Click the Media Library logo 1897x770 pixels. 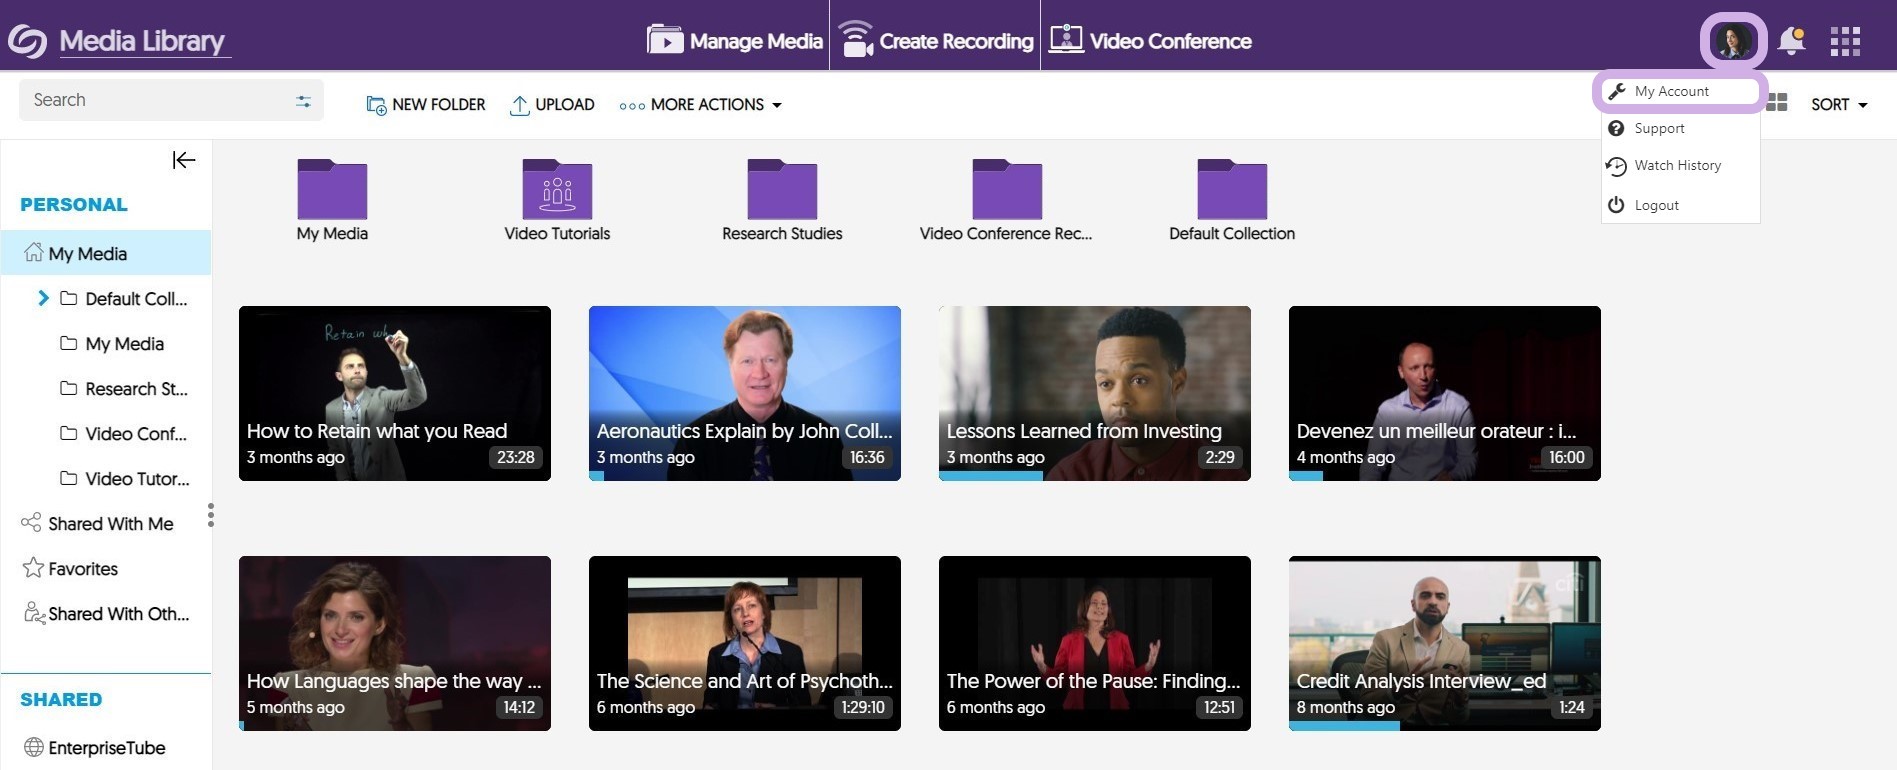(x=27, y=41)
